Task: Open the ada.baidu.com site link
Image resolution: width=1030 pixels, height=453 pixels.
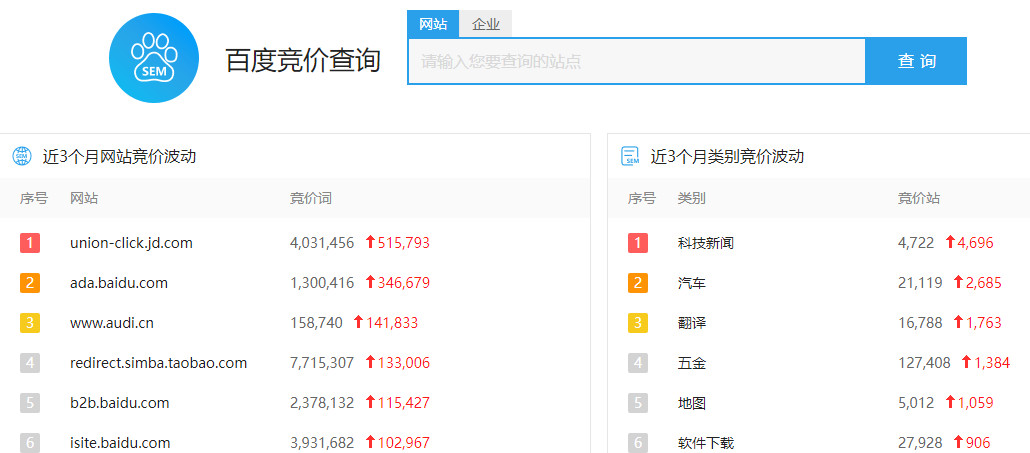Action: (119, 283)
